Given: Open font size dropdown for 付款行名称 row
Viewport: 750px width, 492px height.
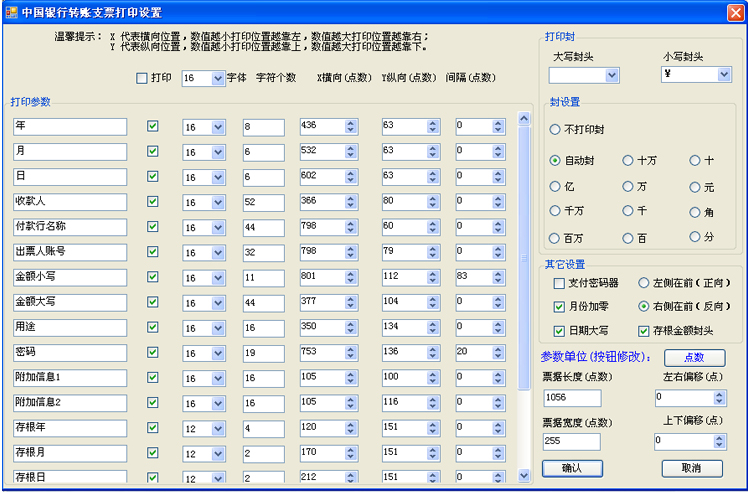Looking at the screenshot, I should 218,228.
